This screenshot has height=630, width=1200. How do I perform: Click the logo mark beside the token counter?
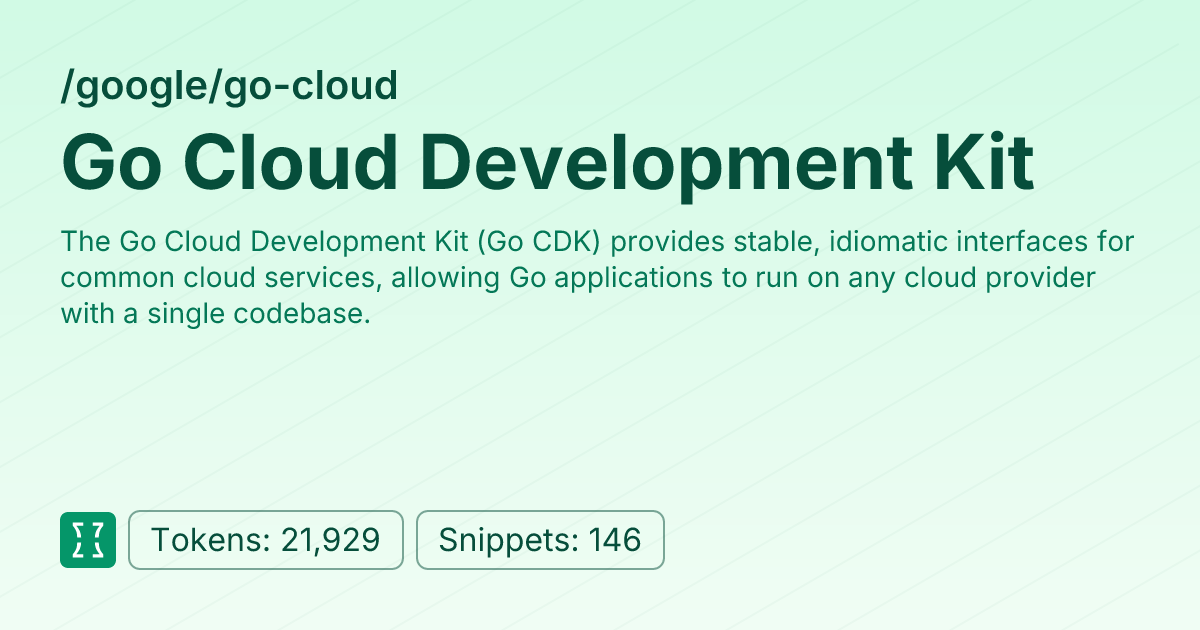[x=87, y=540]
